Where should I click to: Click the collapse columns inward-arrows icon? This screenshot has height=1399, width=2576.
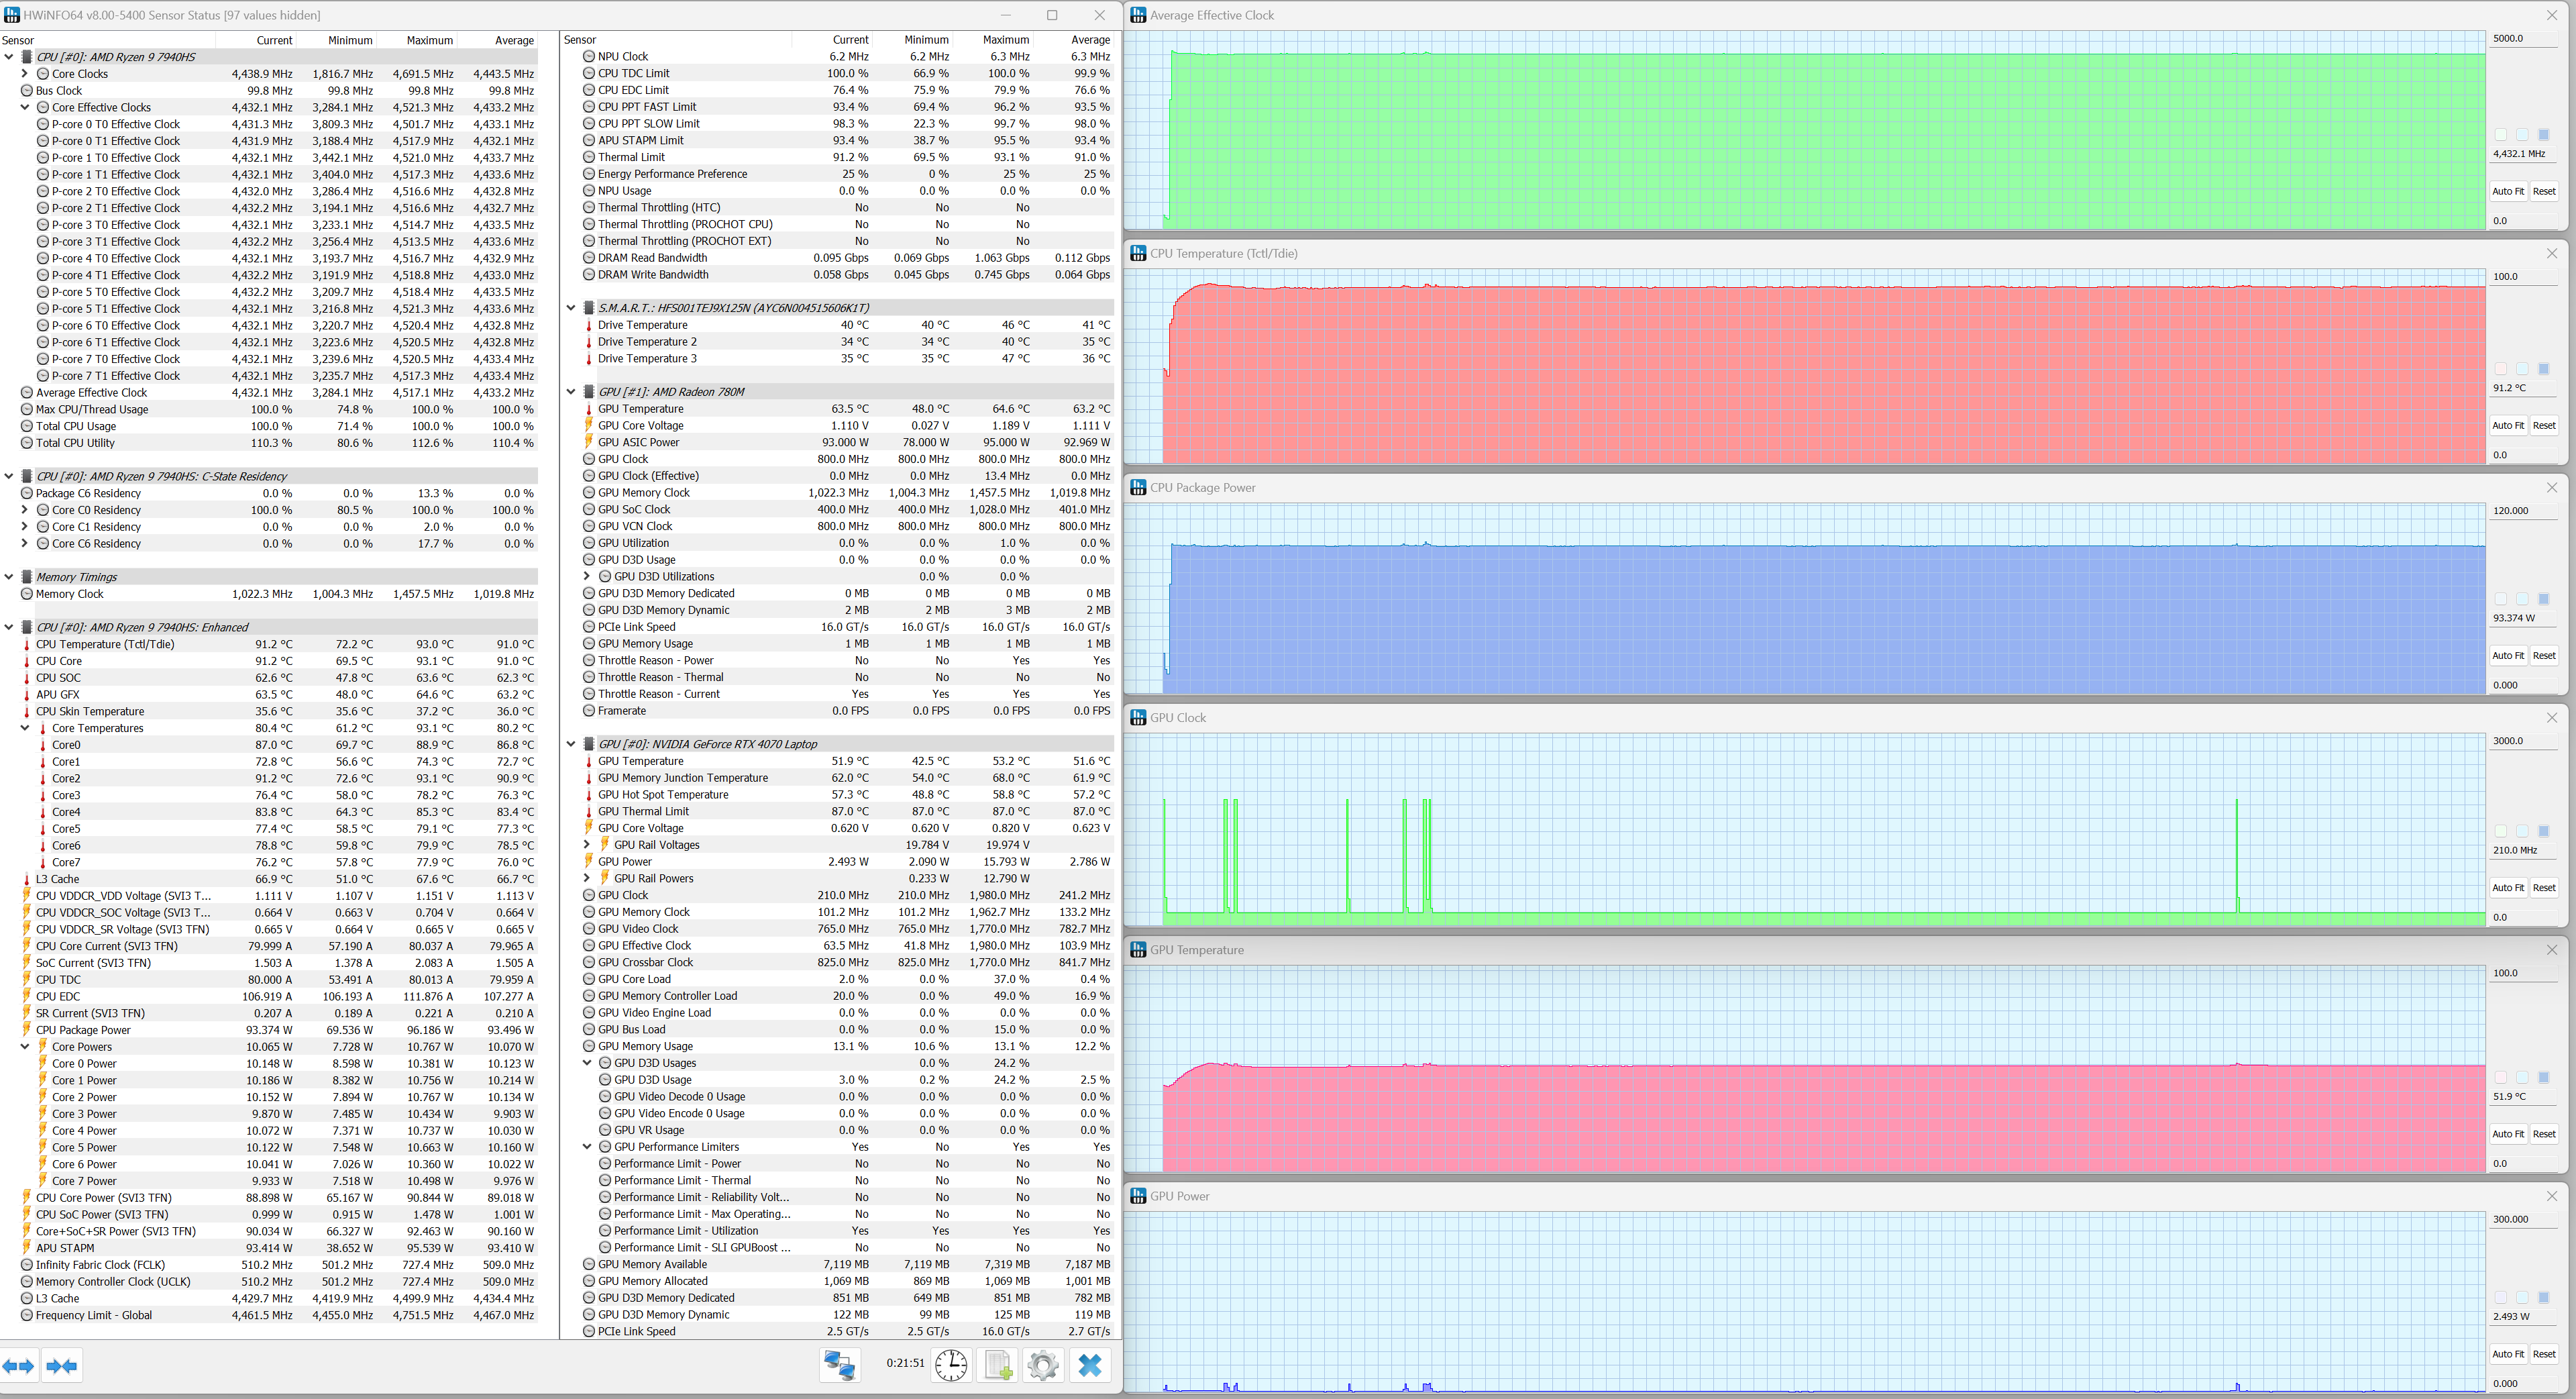pyautogui.click(x=62, y=1366)
